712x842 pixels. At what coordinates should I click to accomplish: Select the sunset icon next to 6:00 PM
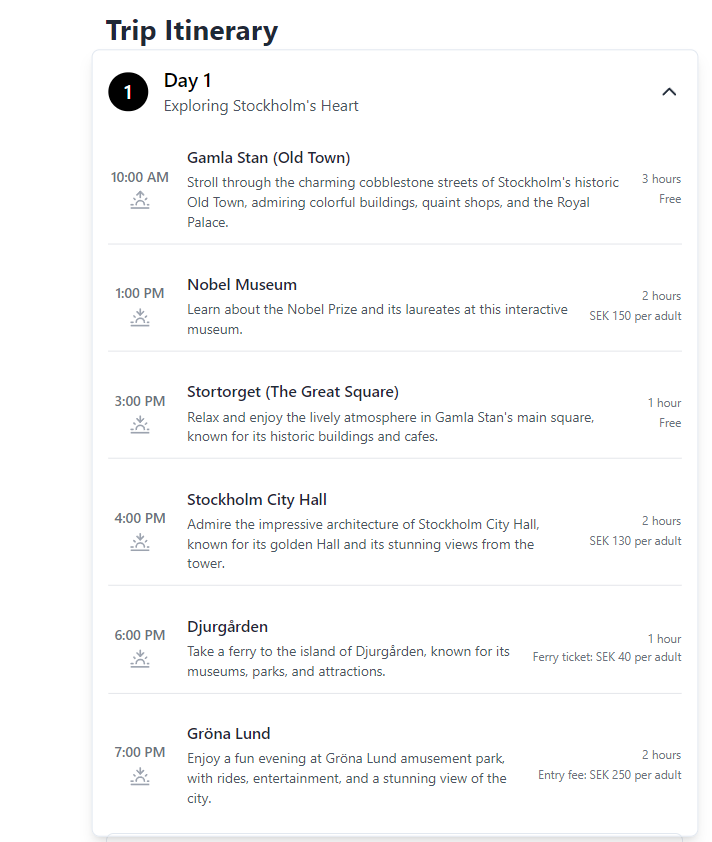(140, 659)
